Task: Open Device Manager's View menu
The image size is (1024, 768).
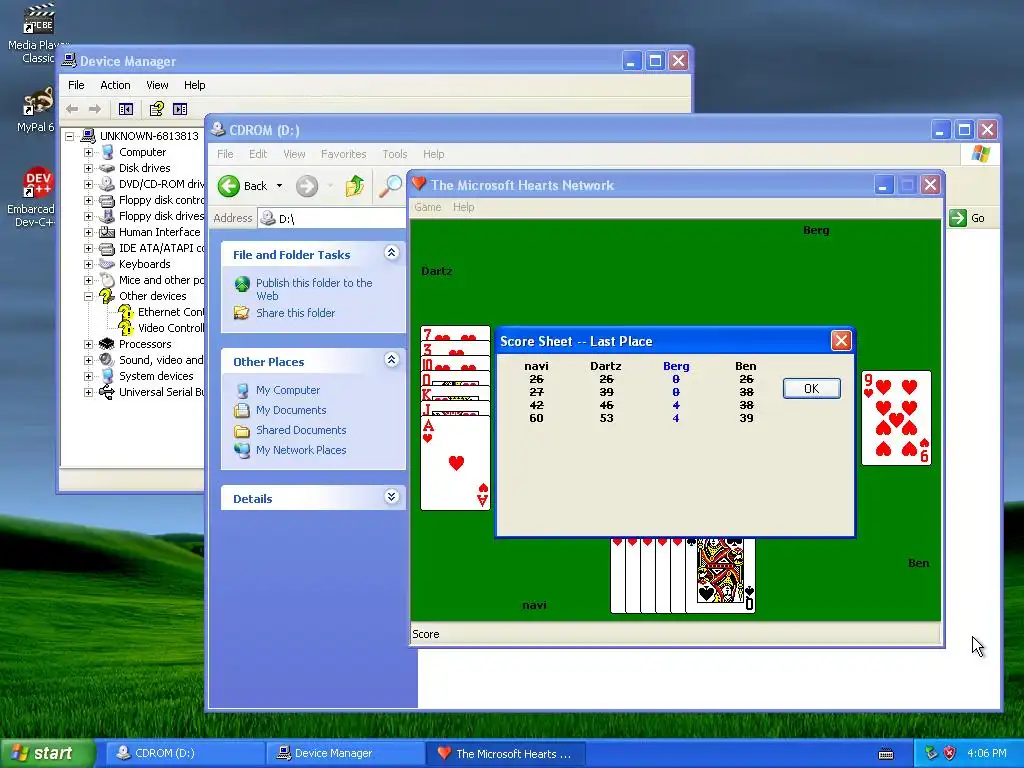Action: [157, 85]
